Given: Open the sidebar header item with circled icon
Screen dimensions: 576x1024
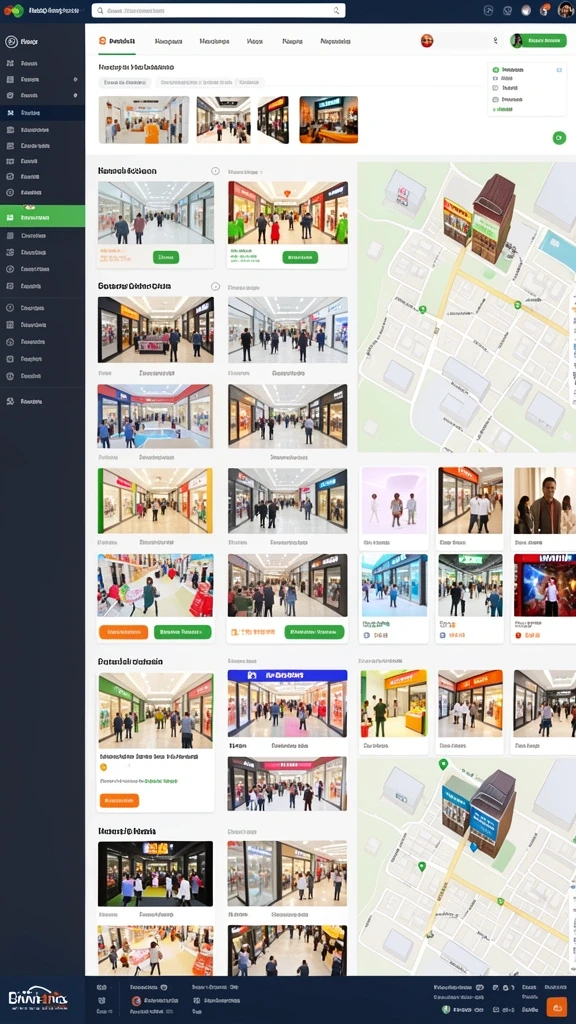Looking at the screenshot, I should (22, 42).
